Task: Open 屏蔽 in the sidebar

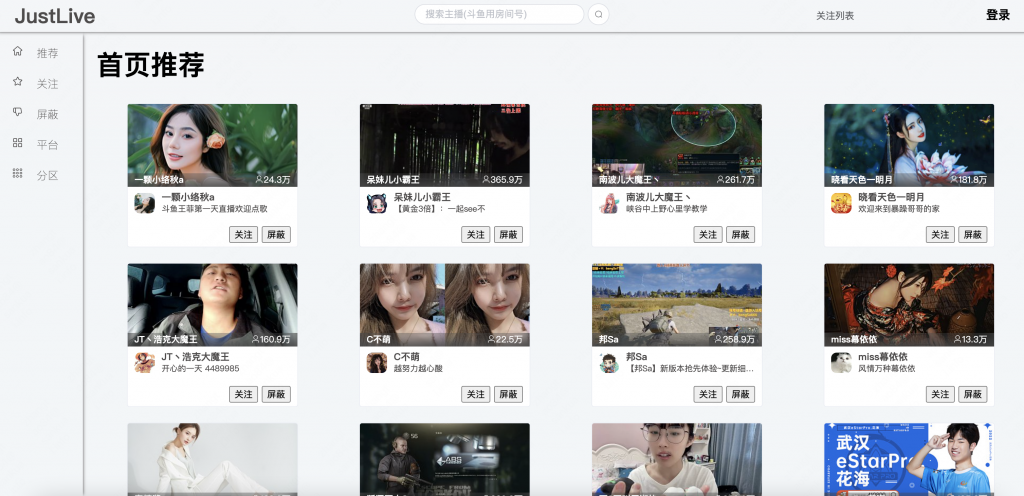Action: (48, 114)
